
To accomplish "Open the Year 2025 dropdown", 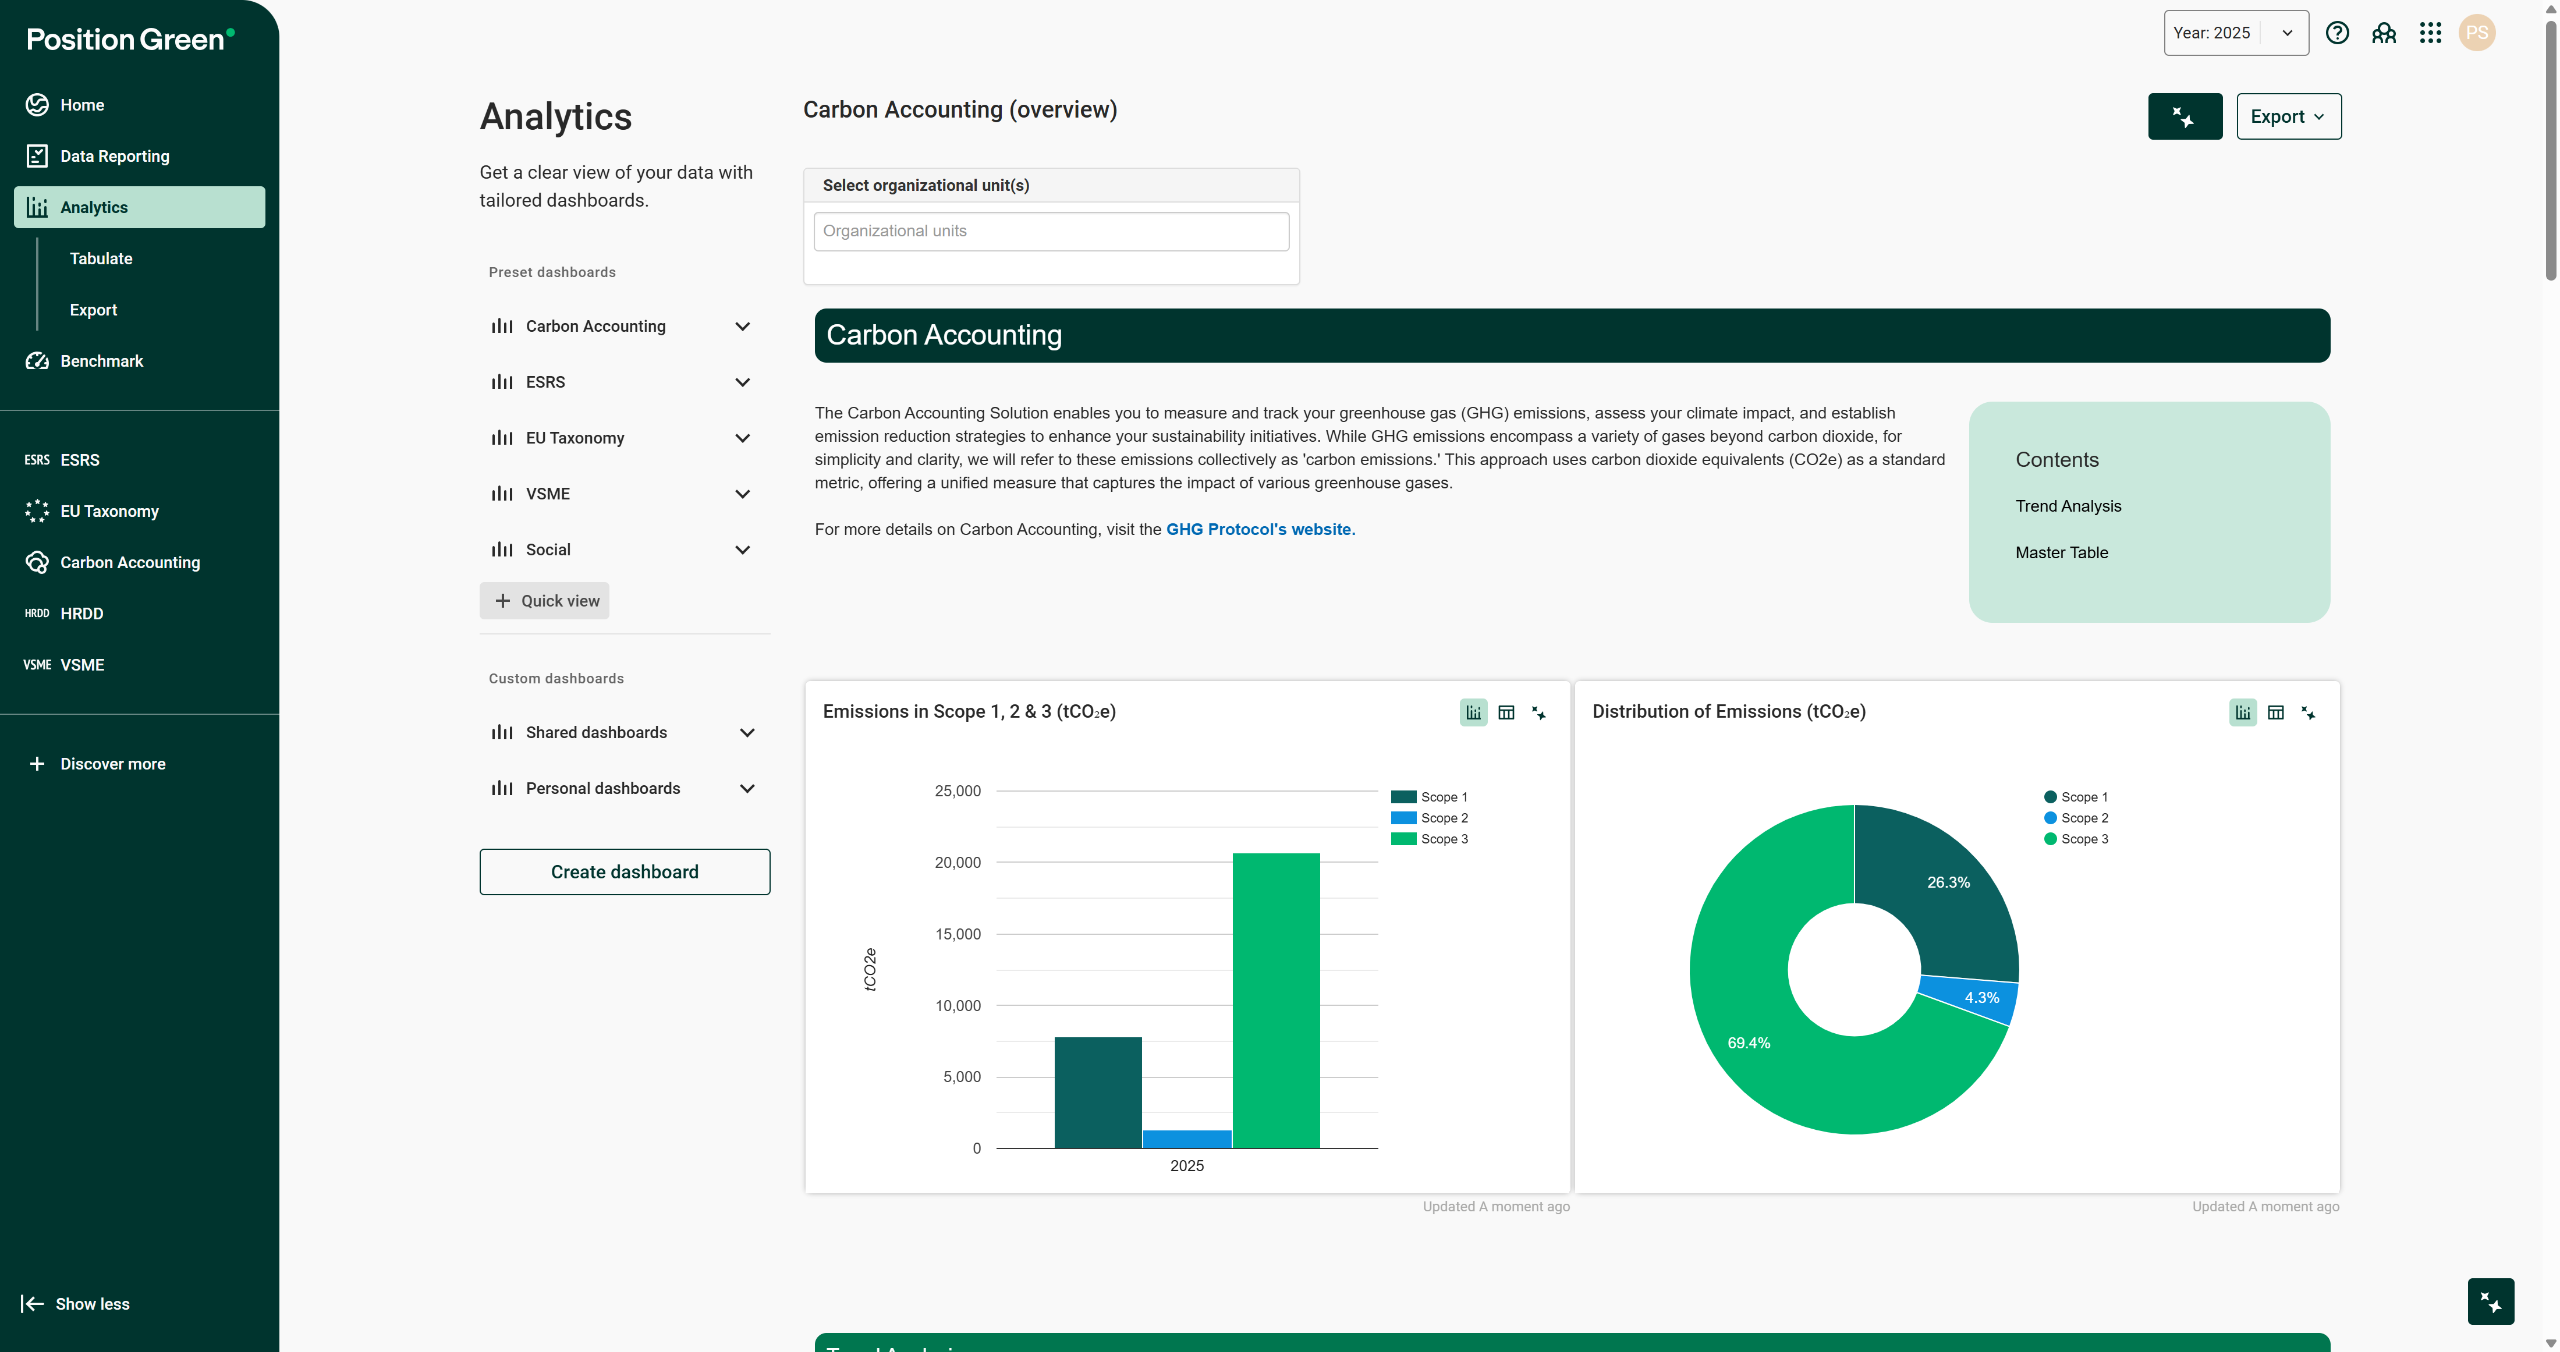I will (2235, 33).
